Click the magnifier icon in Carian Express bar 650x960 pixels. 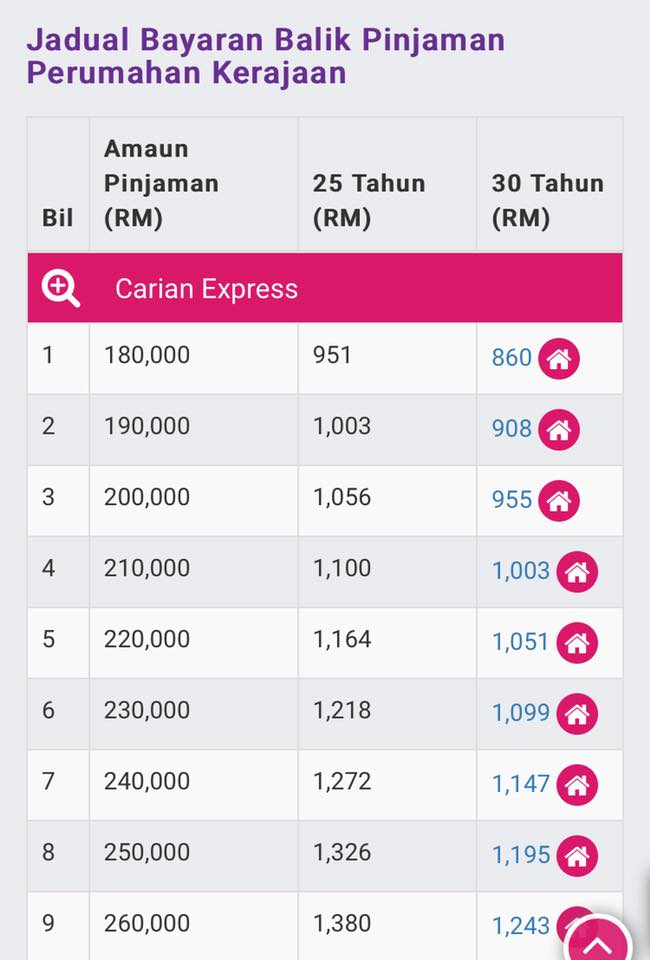pos(61,289)
